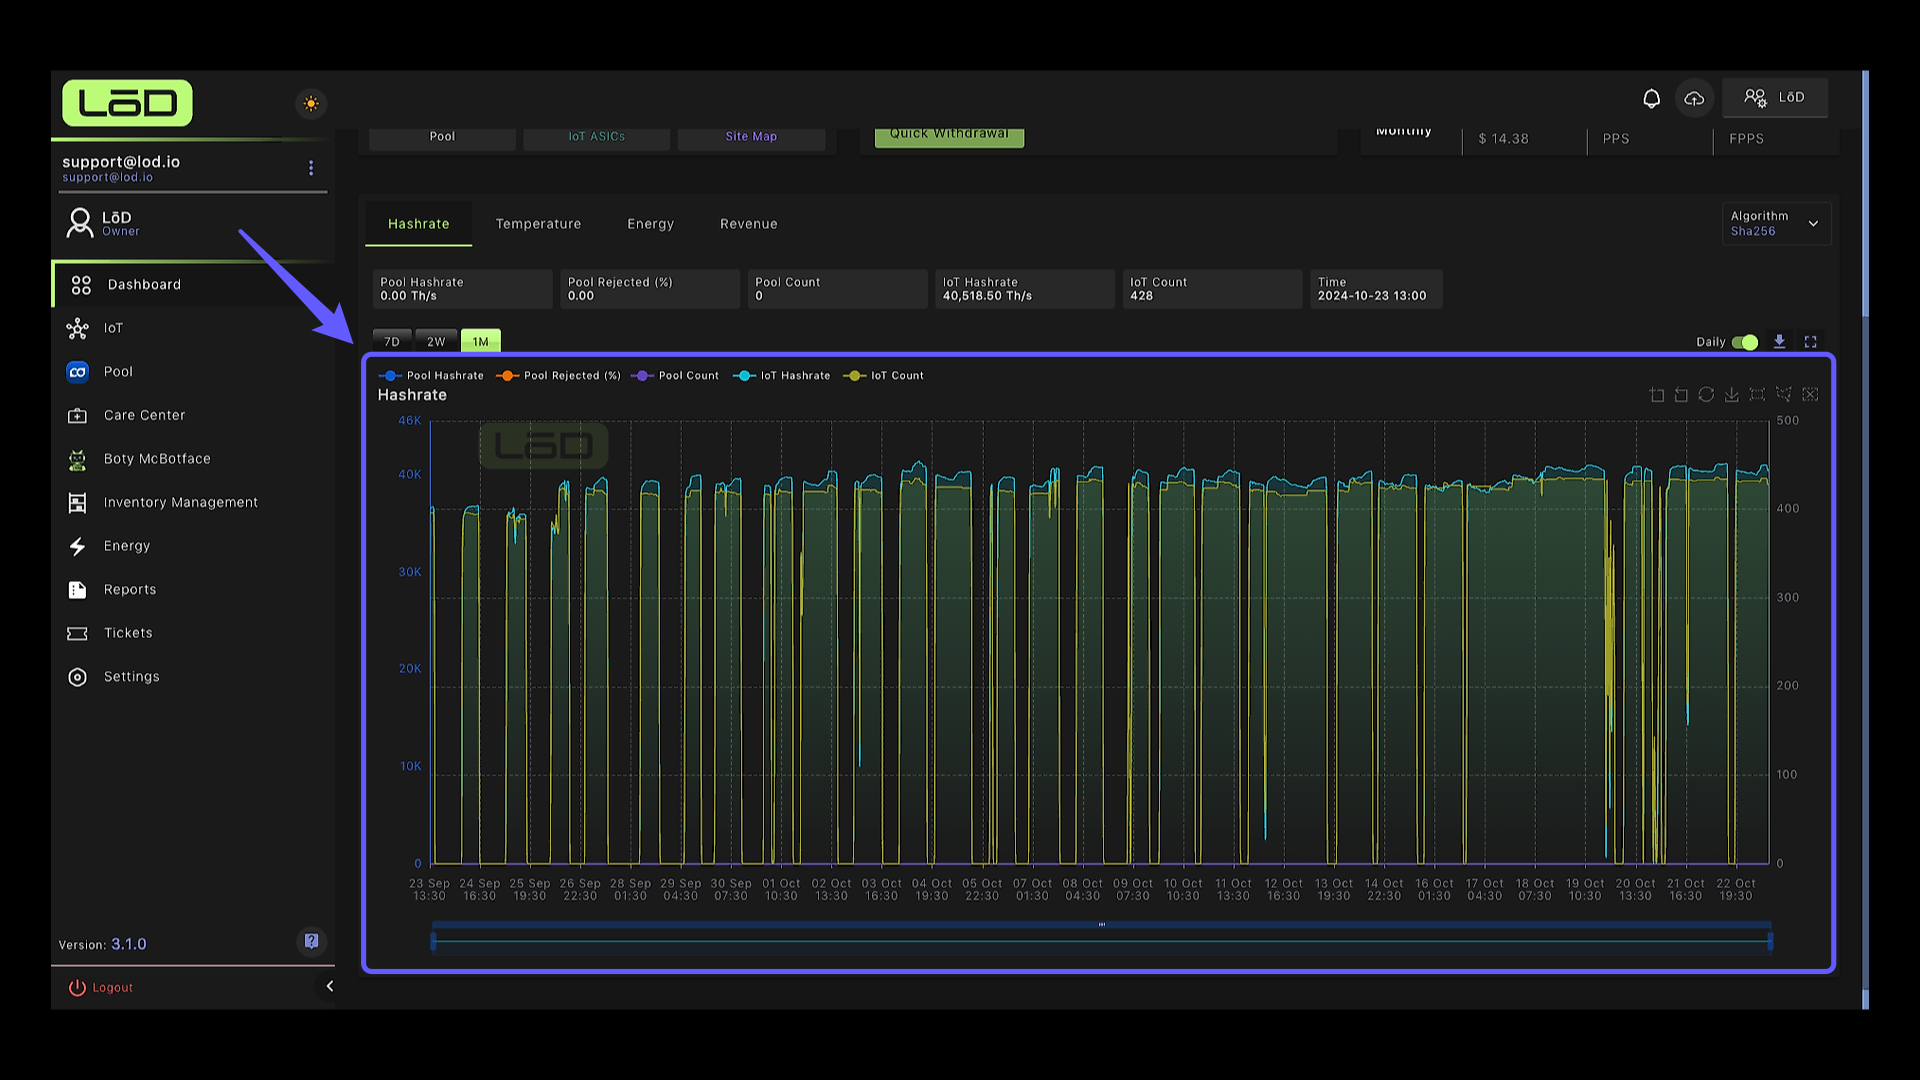Open the LoD user account button

(1775, 98)
